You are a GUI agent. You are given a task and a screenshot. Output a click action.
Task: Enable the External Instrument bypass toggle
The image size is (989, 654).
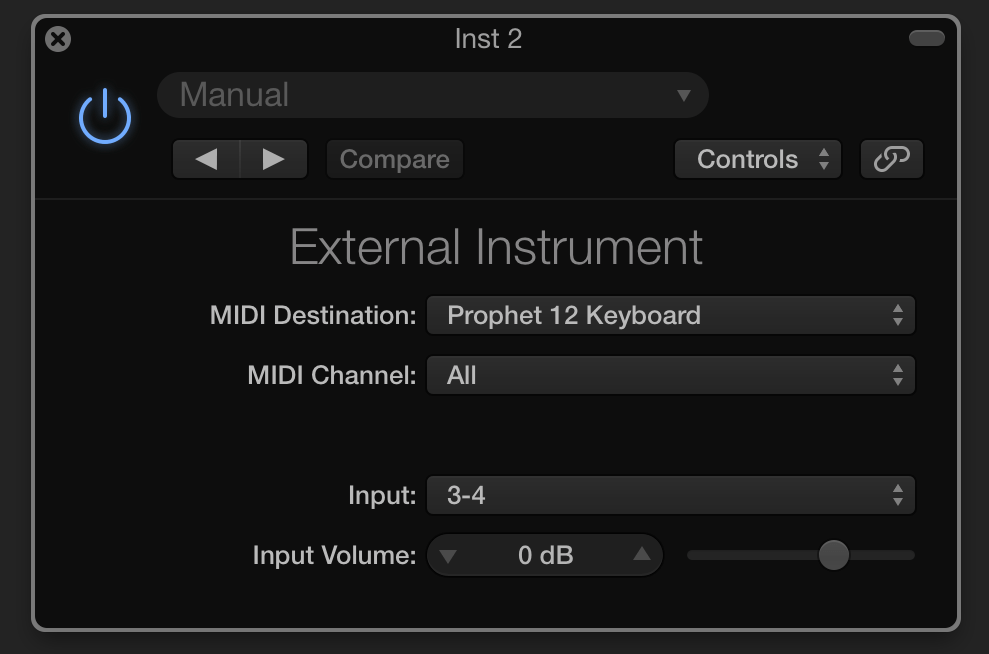coord(104,114)
